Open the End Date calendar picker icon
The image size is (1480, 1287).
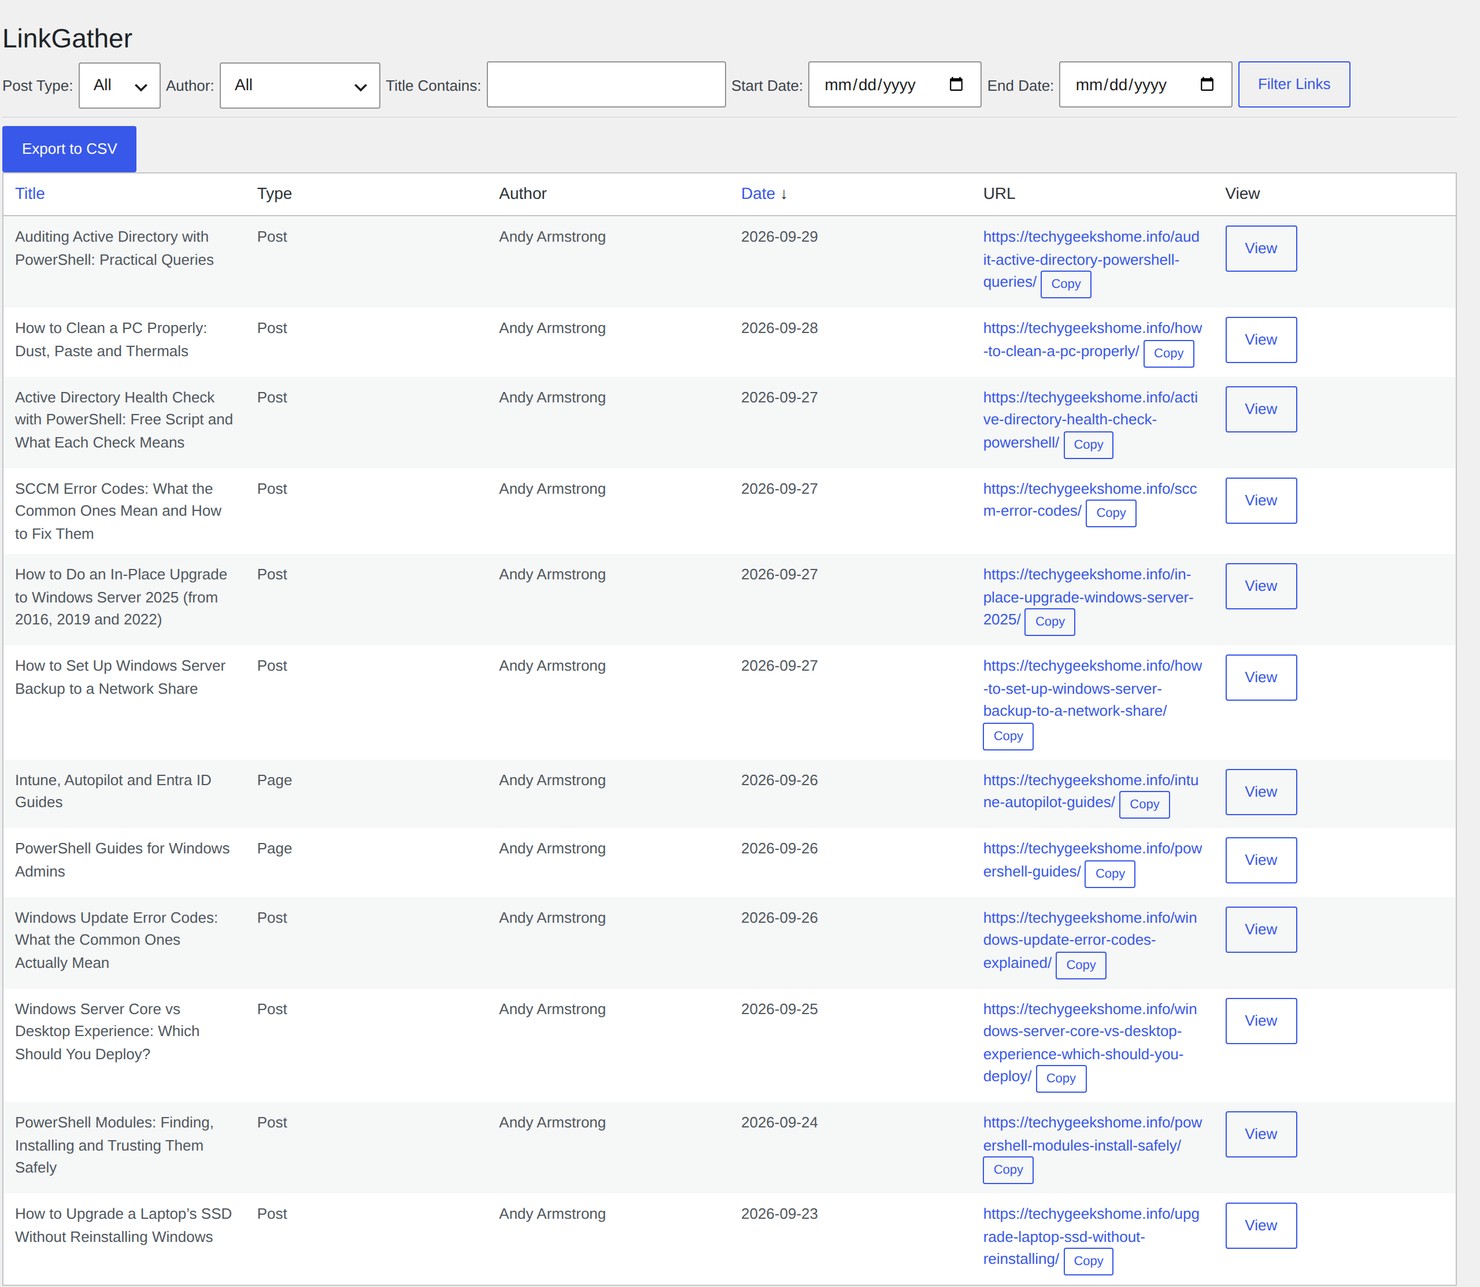click(x=1207, y=84)
